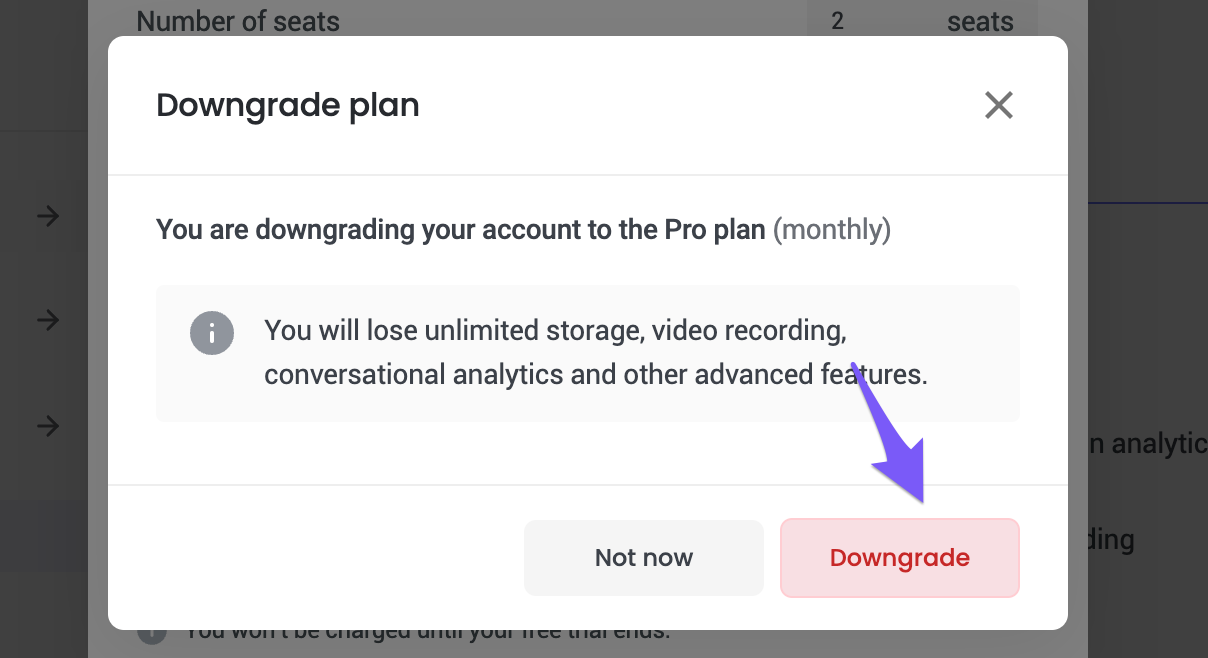Click the 'Downgrade plan' dialog title
Screen dimensions: 1208x658
click(x=288, y=105)
